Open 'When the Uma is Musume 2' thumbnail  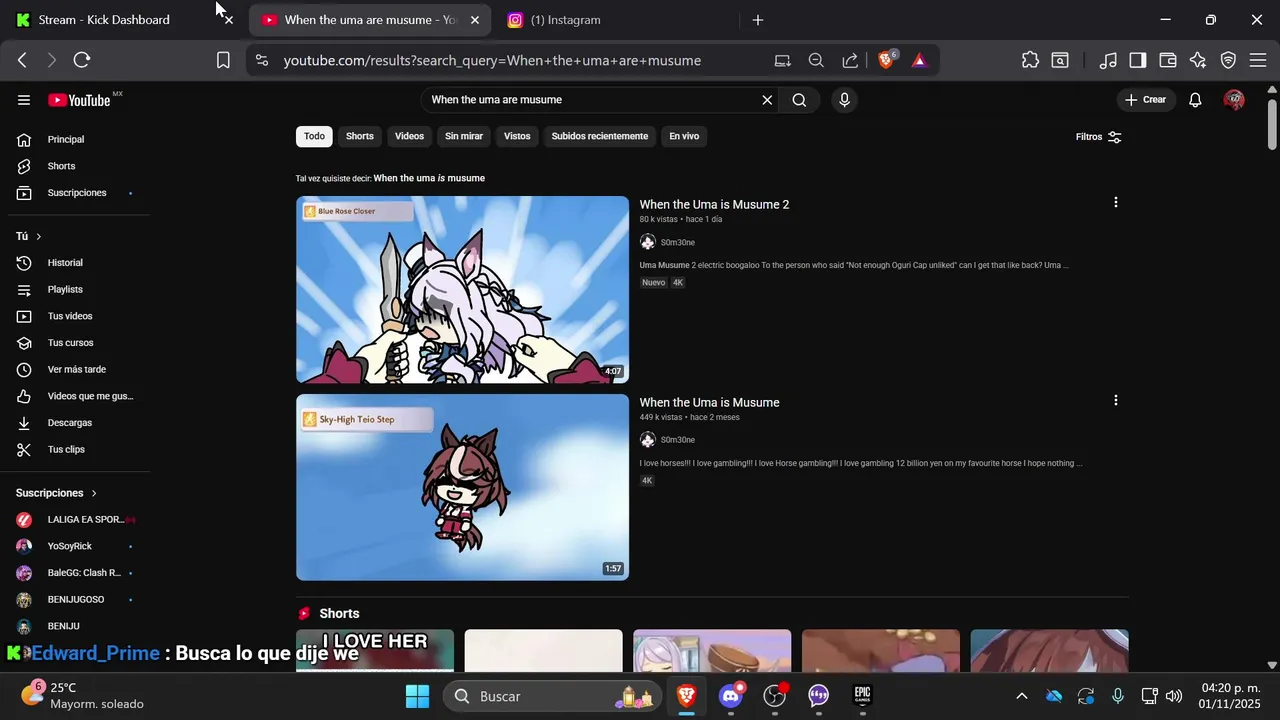click(x=462, y=289)
